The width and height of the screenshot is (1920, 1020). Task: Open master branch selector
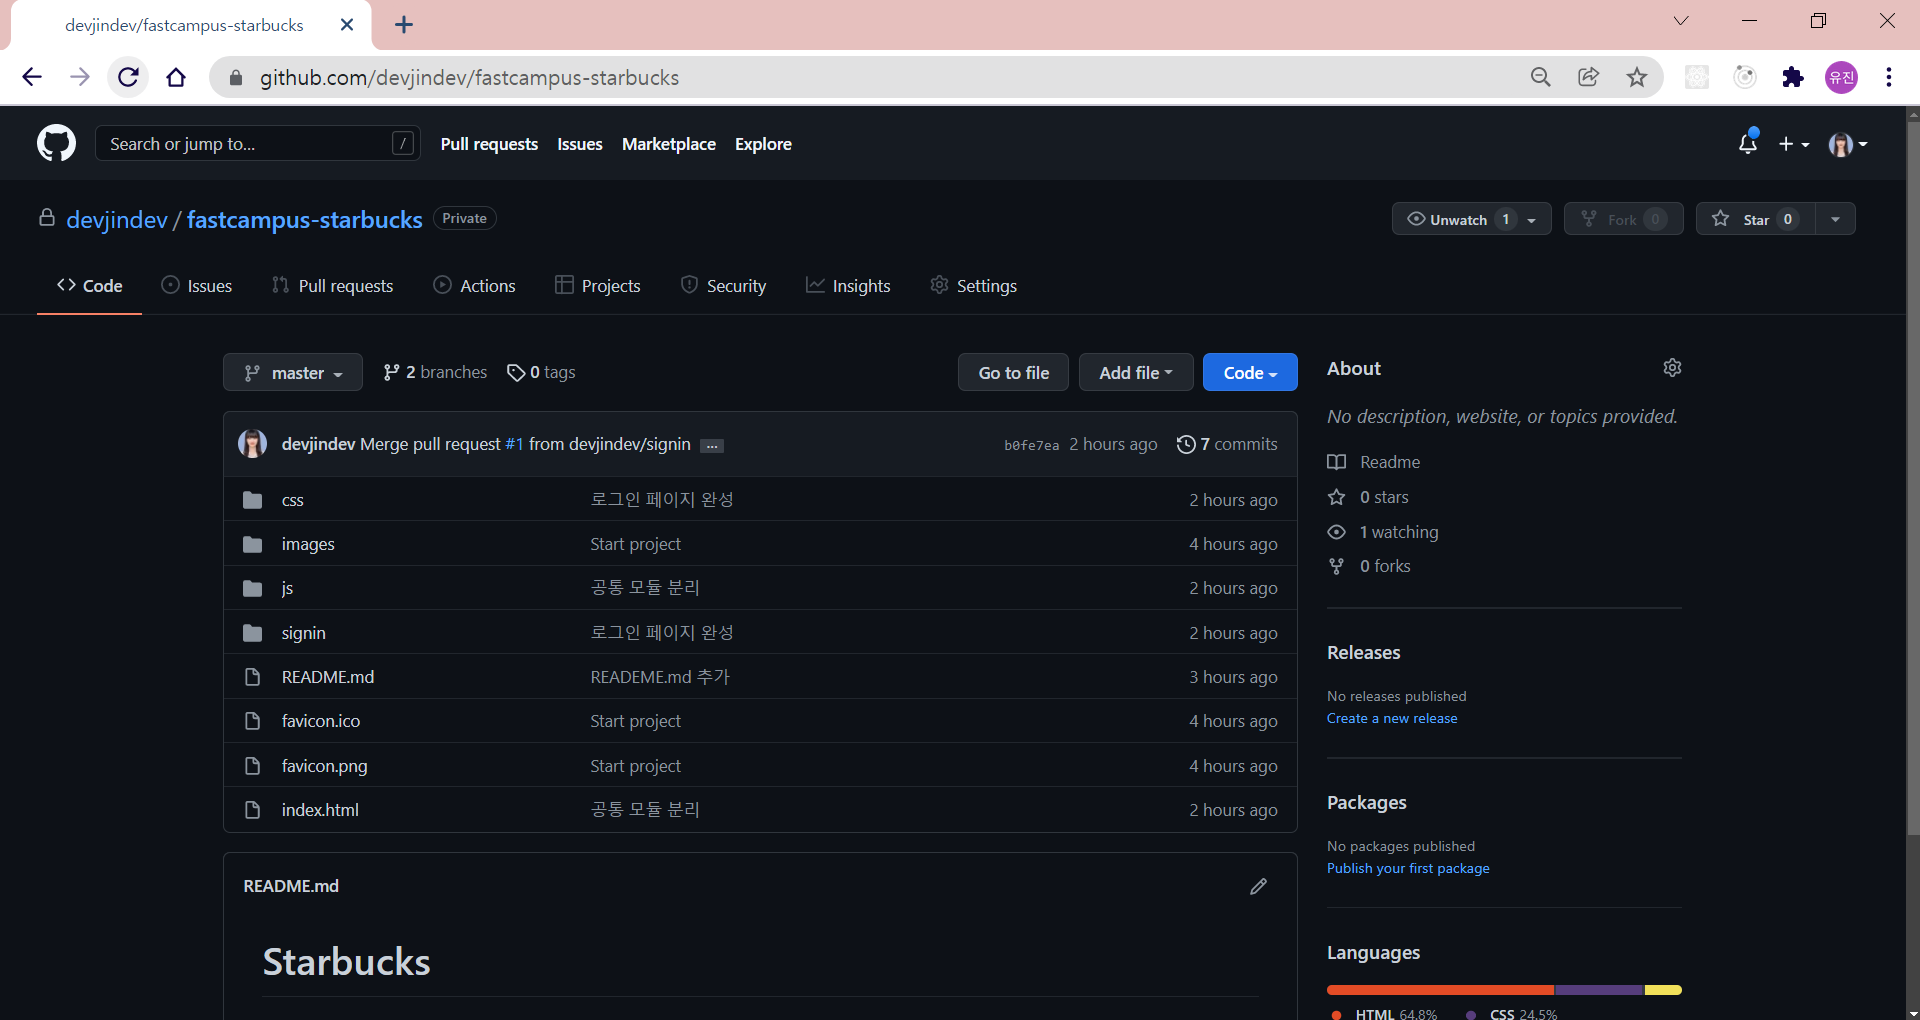pyautogui.click(x=293, y=372)
